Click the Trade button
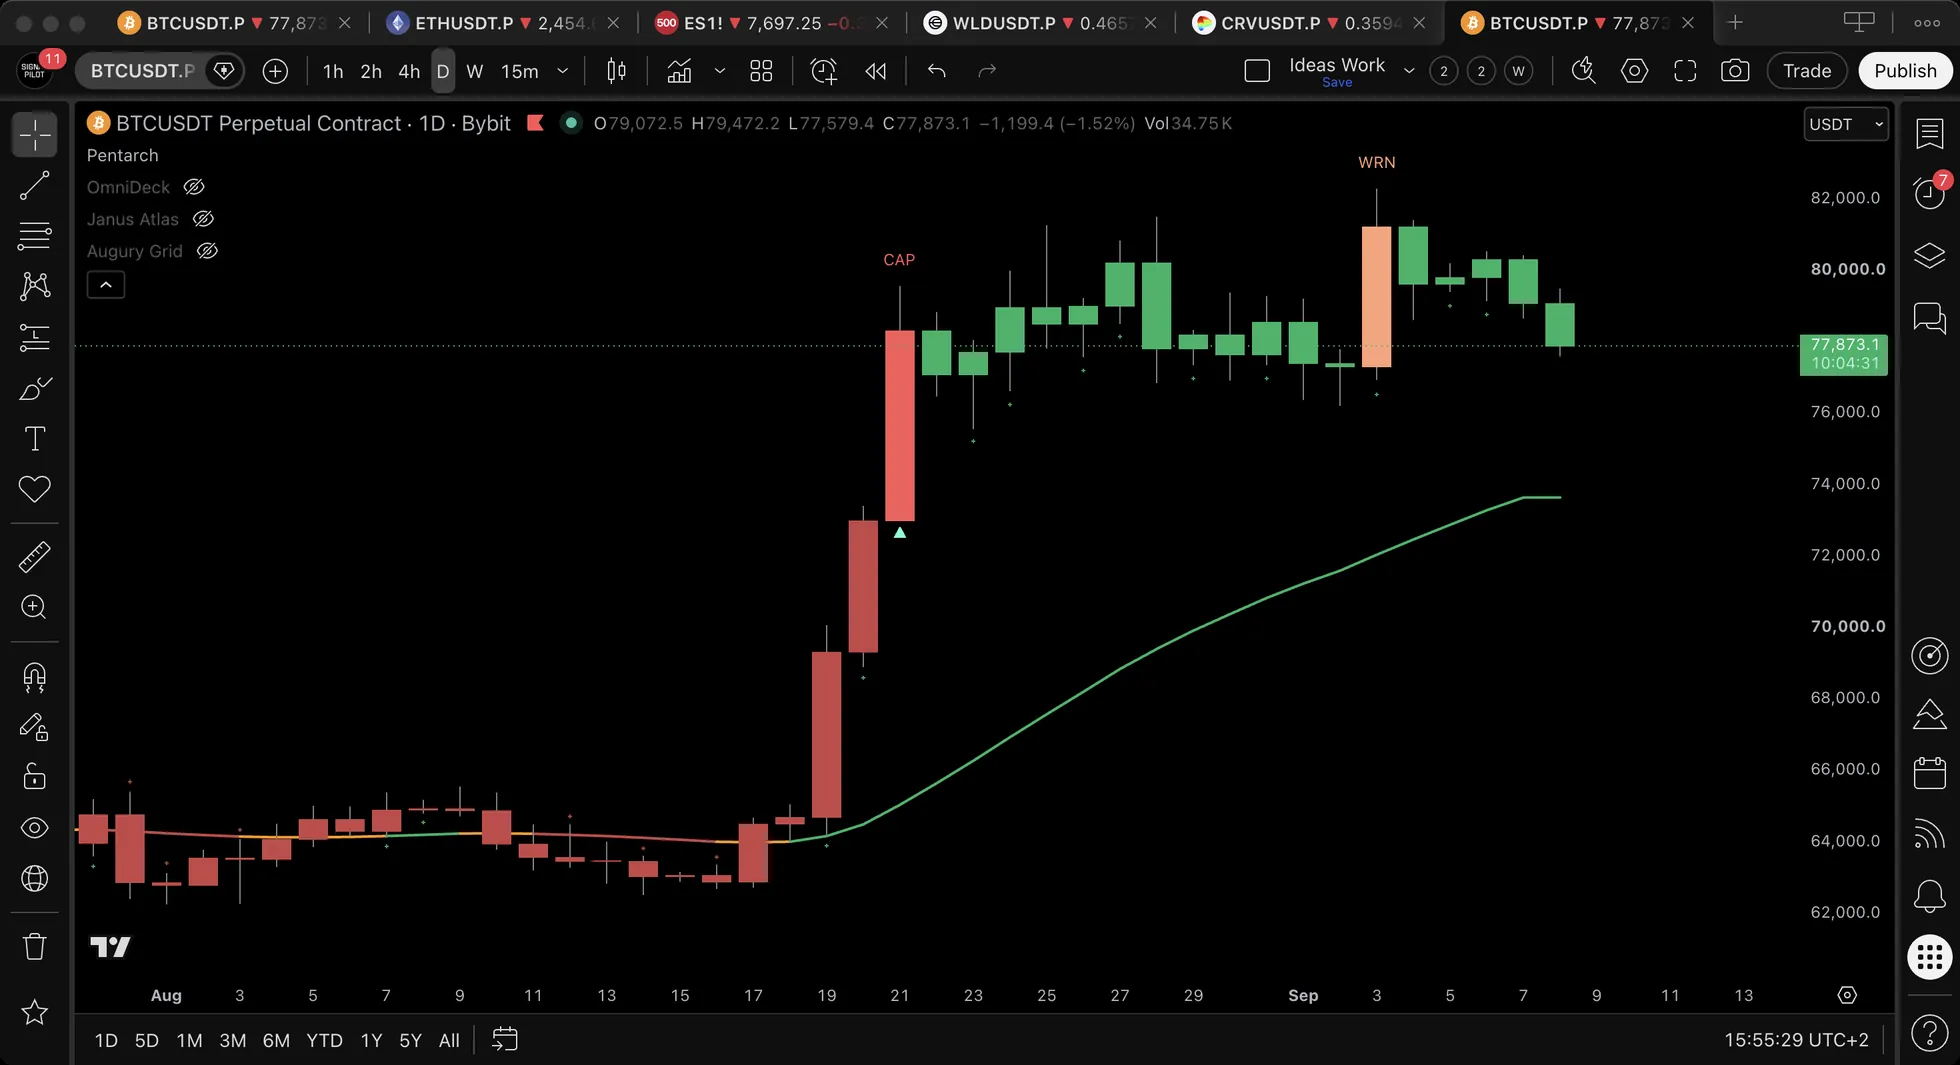The width and height of the screenshot is (1960, 1065). [1807, 71]
